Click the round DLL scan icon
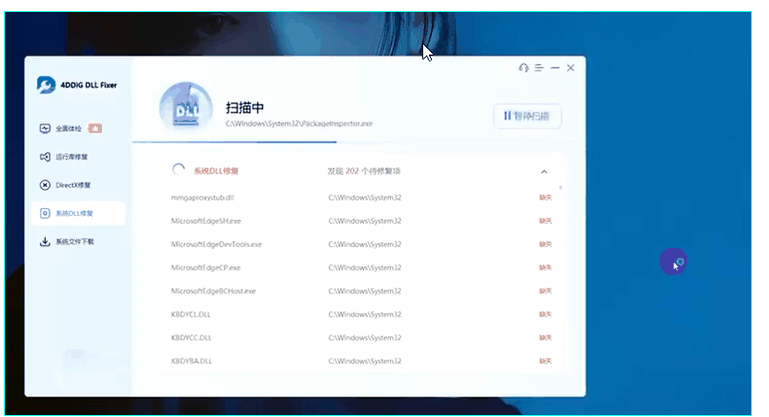Image resolution: width=769 pixels, height=417 pixels. (186, 107)
